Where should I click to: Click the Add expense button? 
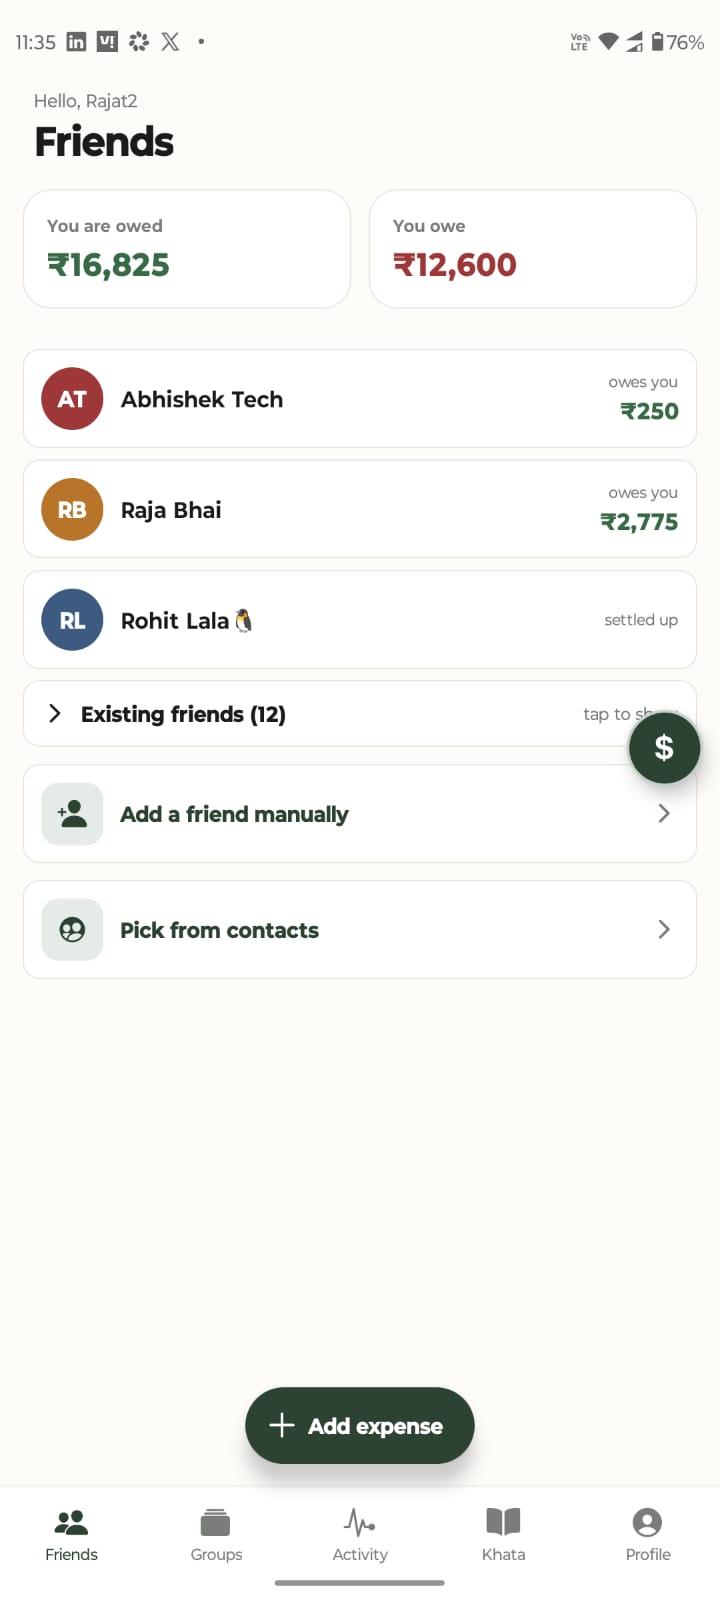360,1426
